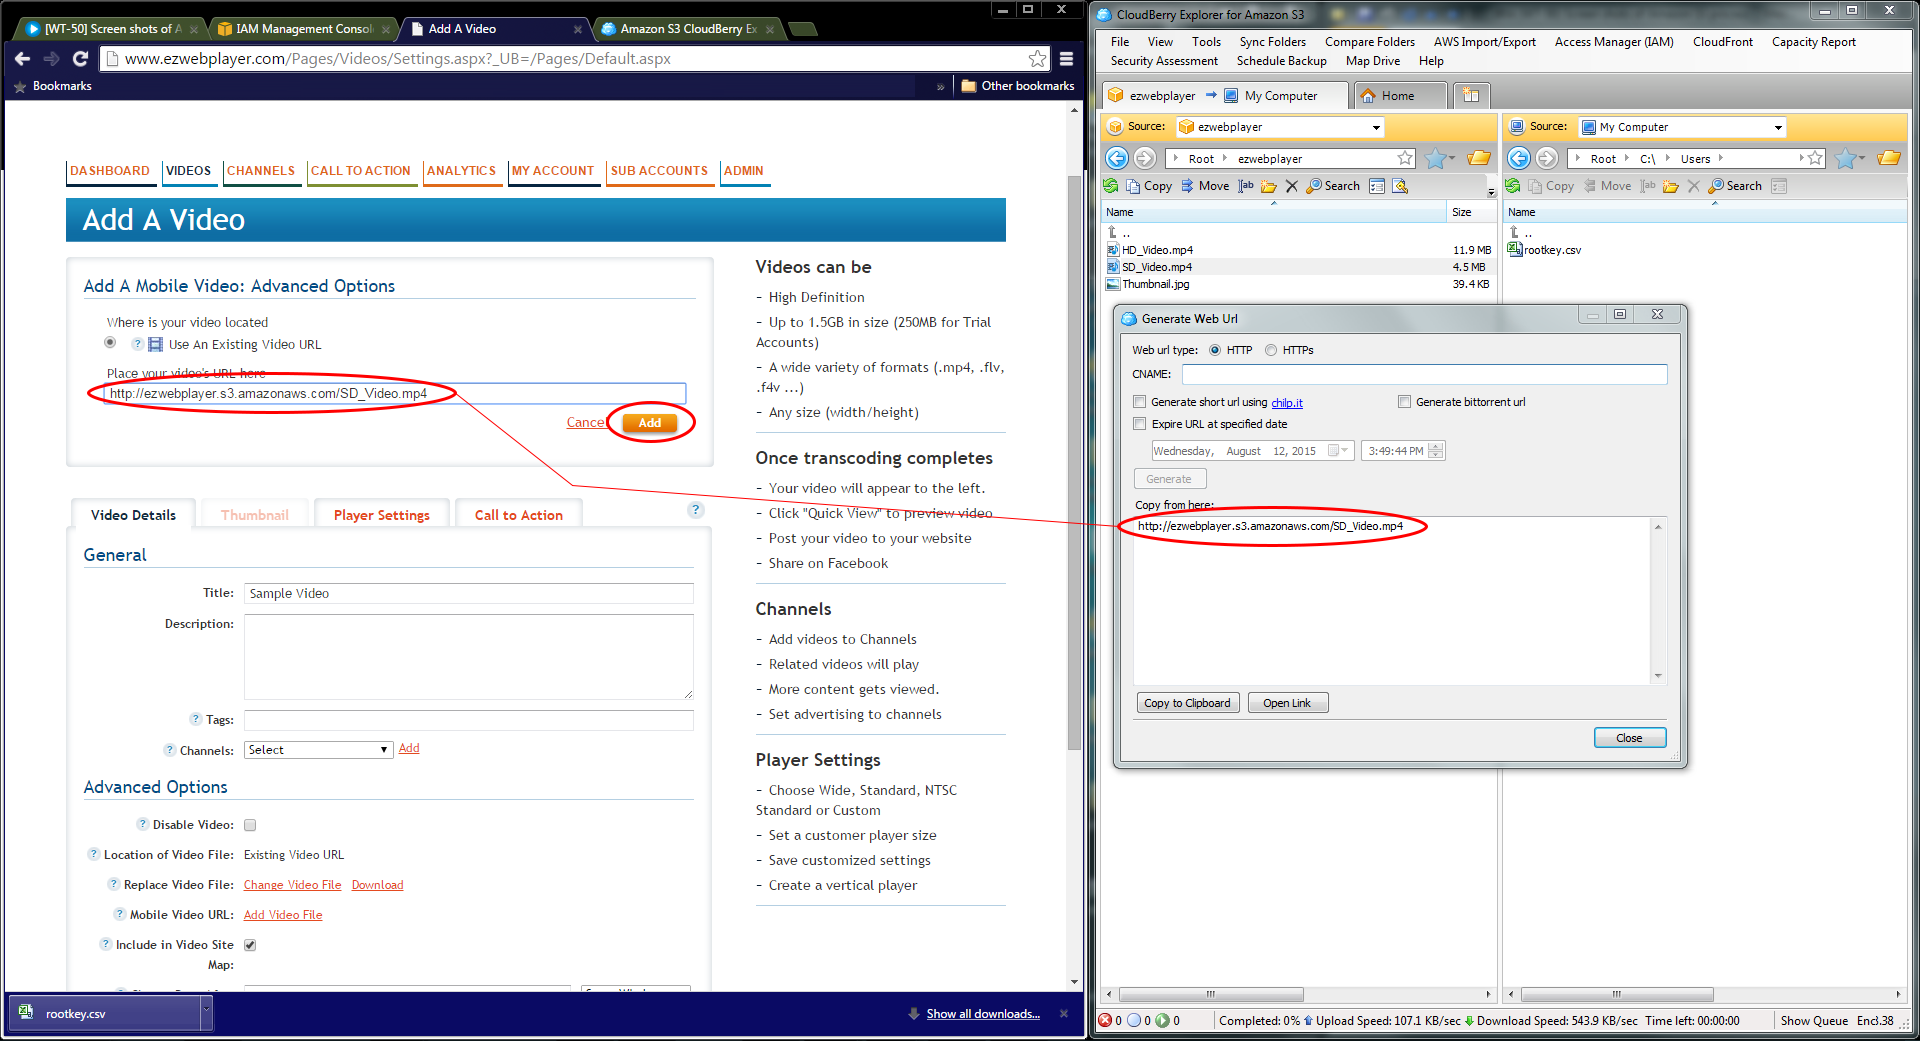This screenshot has width=1920, height=1041.
Task: Click rename icon in ezwebplayer pane toolbar
Action: point(1246,186)
